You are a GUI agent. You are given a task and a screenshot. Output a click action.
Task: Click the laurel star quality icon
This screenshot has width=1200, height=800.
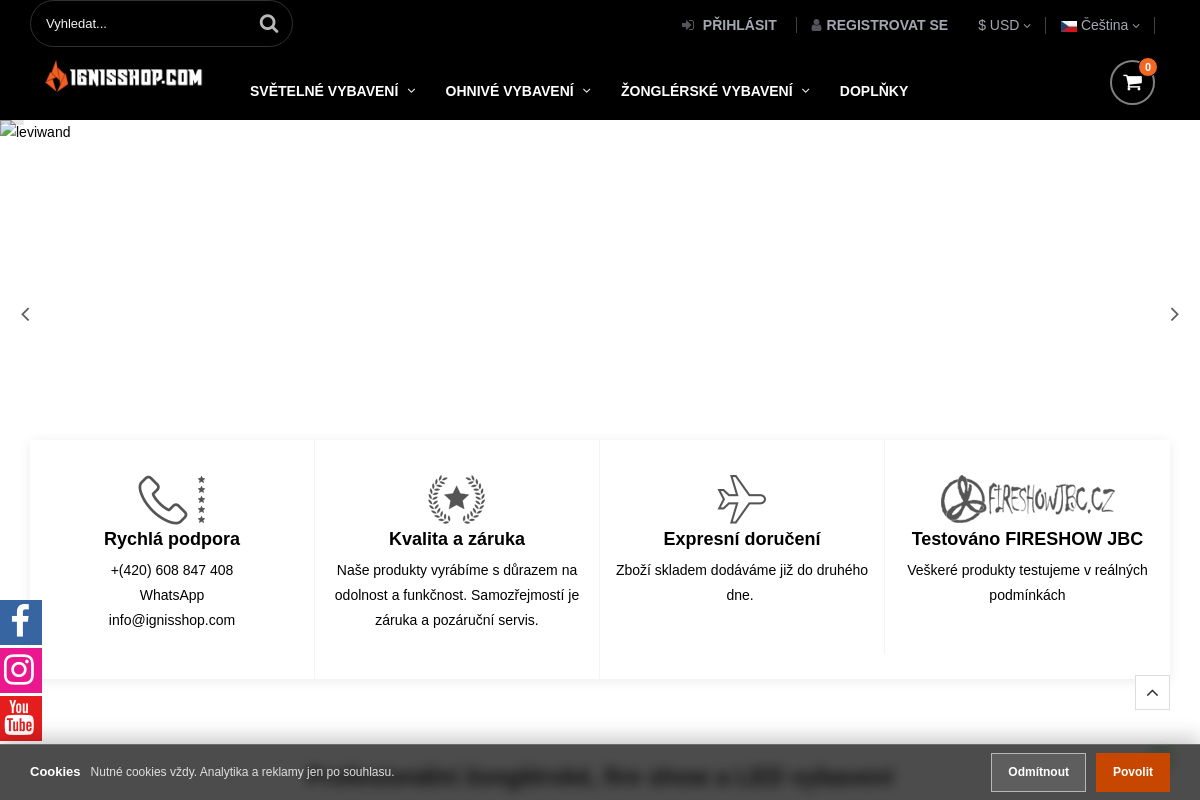point(457,499)
